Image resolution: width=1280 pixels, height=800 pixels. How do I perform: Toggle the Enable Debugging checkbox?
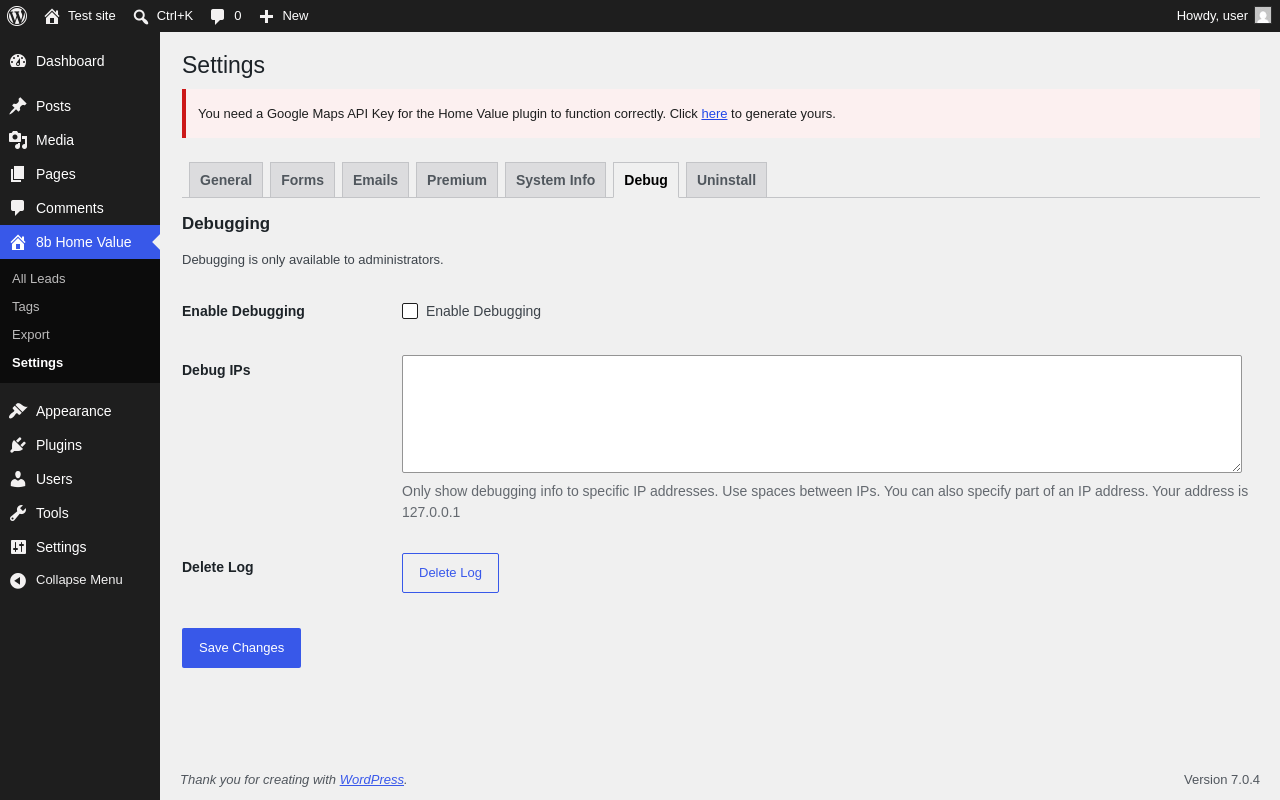pos(410,311)
